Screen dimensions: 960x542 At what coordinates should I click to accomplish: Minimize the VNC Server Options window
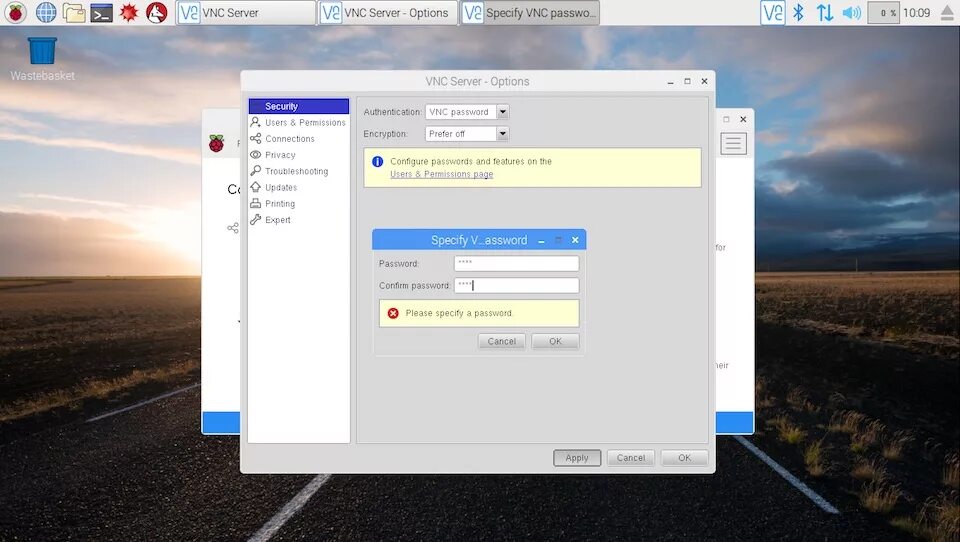click(670, 81)
